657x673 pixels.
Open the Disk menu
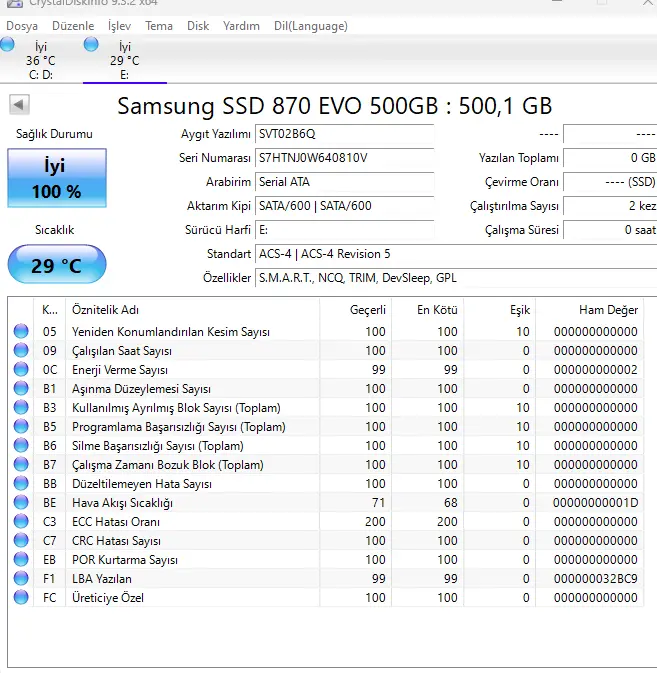click(198, 26)
